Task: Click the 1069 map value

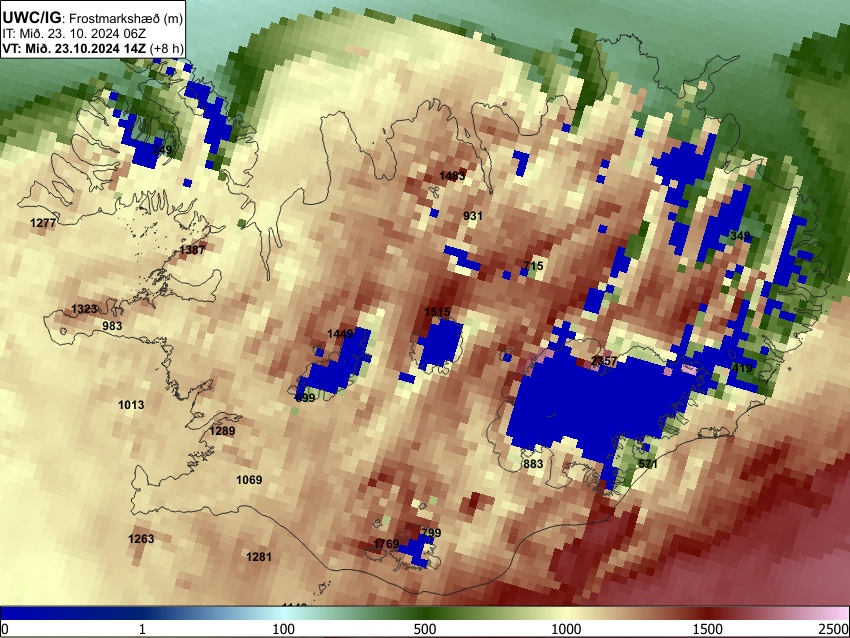Action: (249, 480)
